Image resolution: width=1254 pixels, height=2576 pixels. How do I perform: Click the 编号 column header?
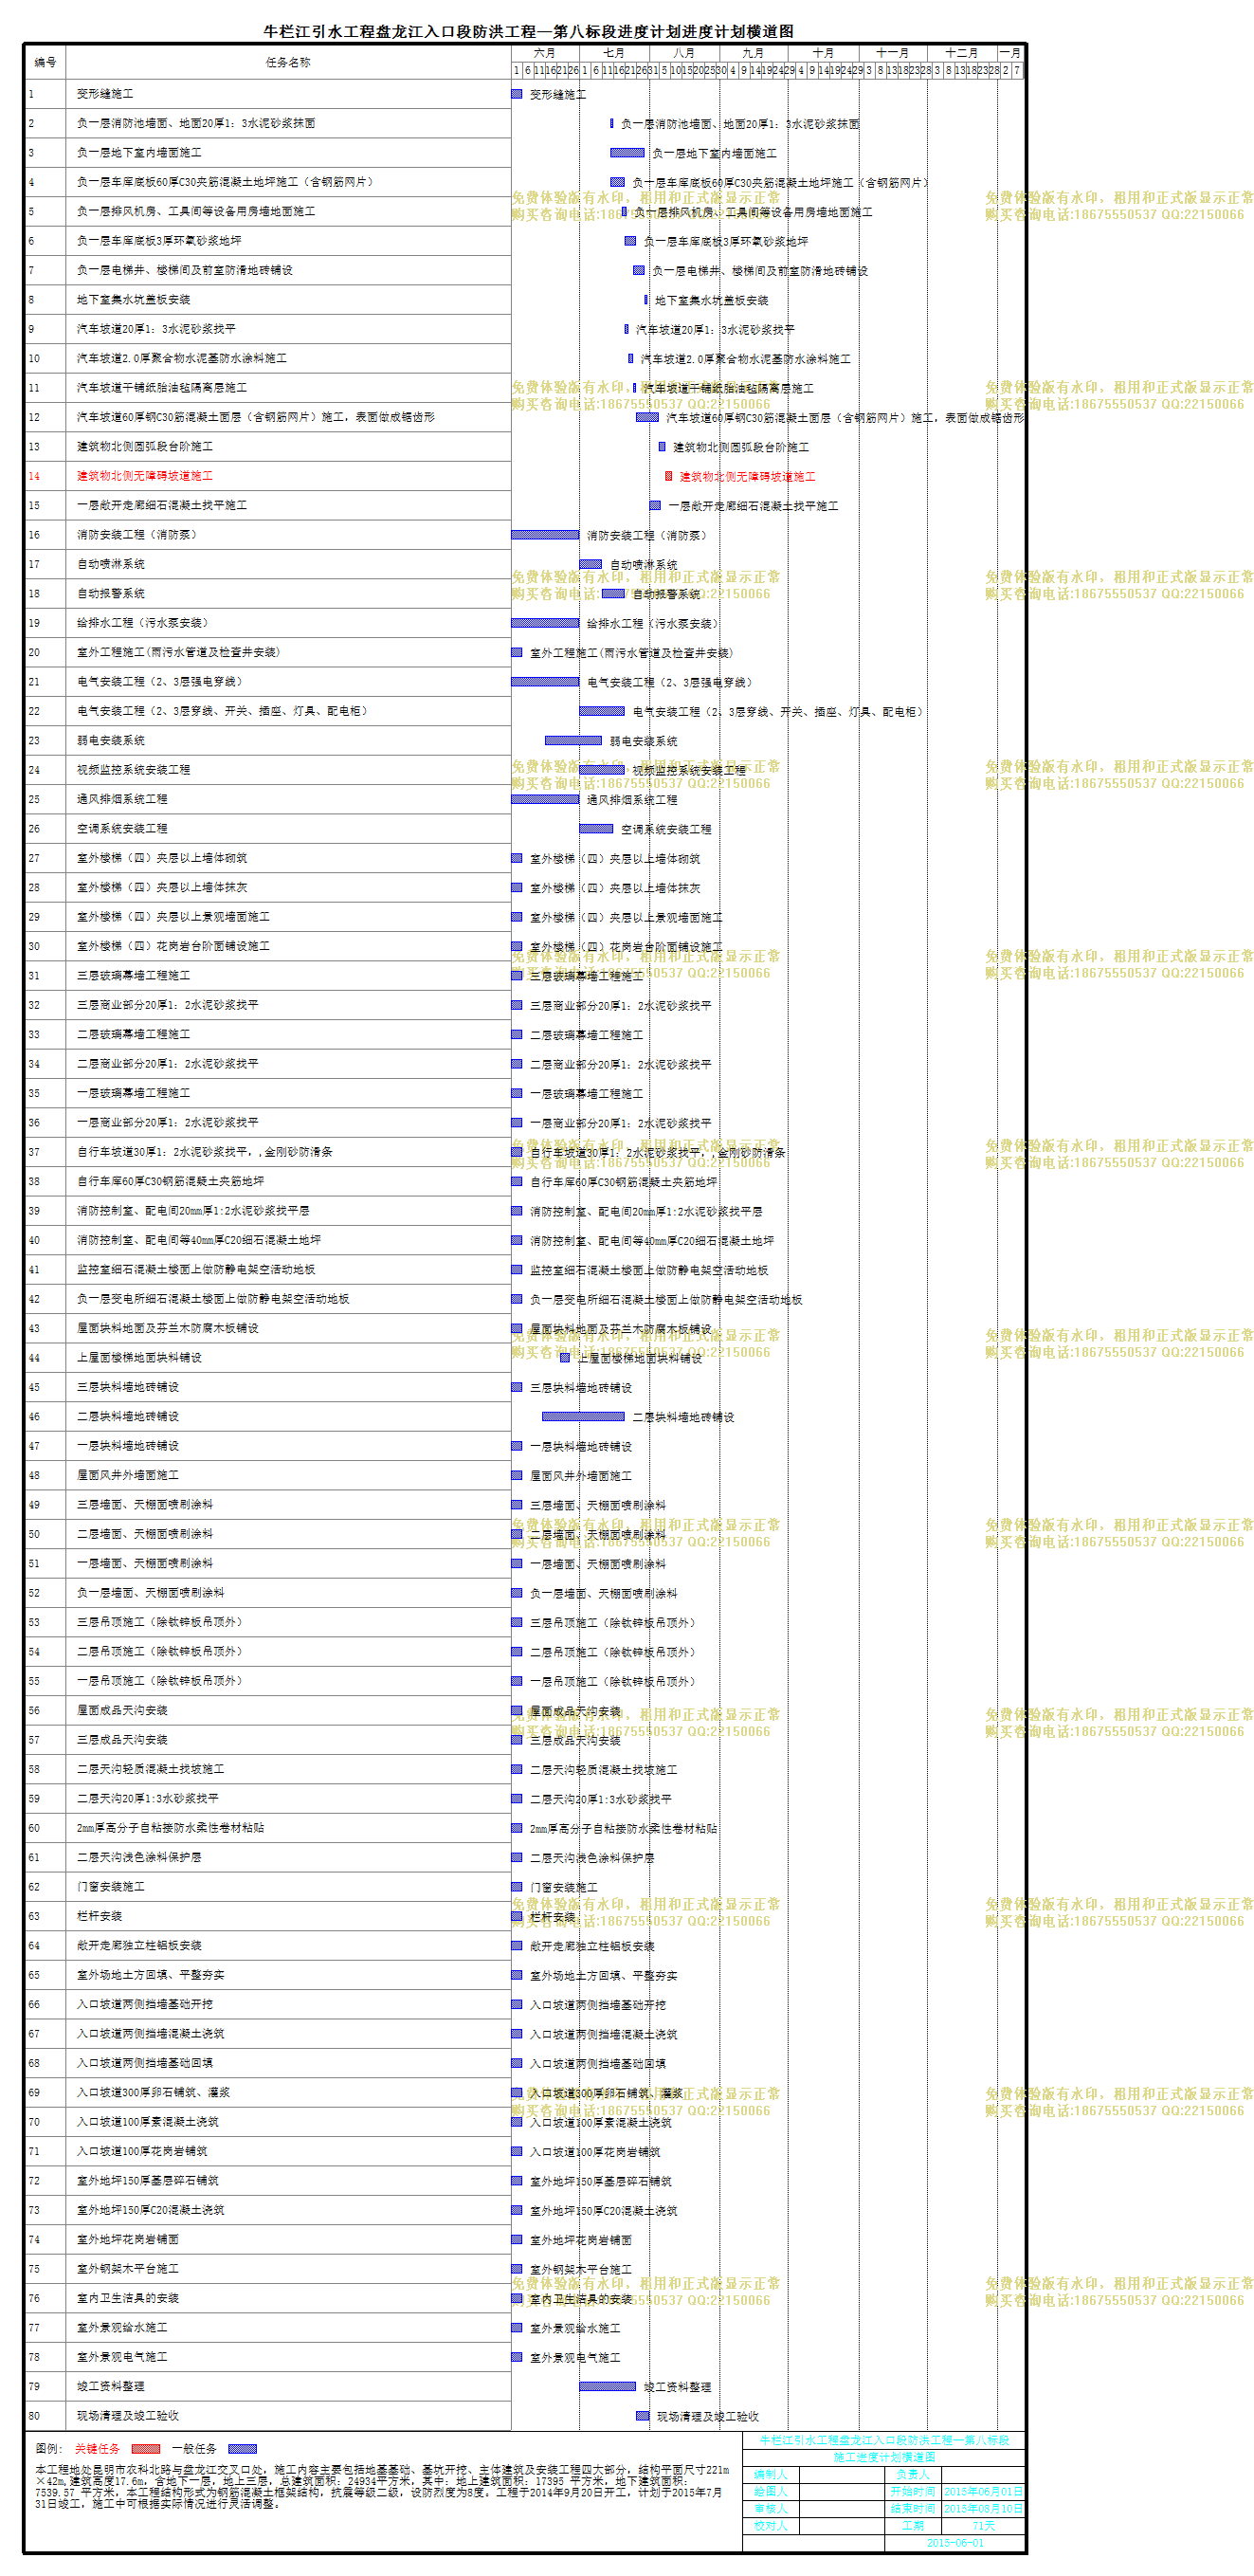pos(45,62)
